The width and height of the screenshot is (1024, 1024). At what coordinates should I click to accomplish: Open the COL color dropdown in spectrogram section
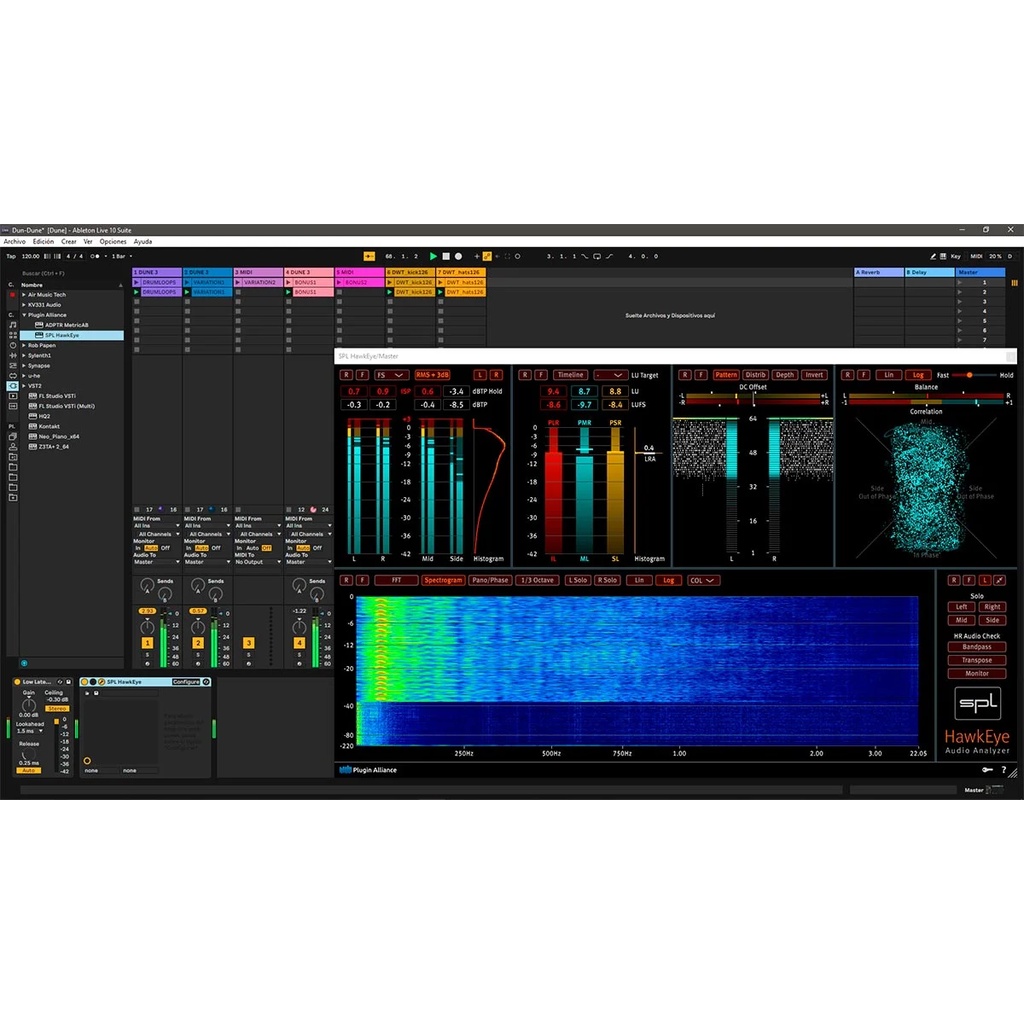703,580
